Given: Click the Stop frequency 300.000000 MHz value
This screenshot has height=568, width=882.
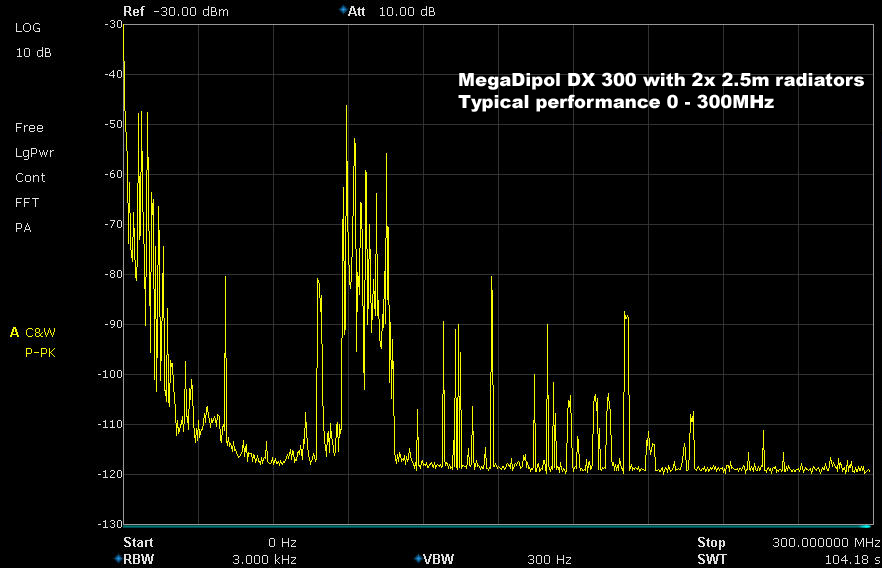Looking at the screenshot, I should [825, 542].
